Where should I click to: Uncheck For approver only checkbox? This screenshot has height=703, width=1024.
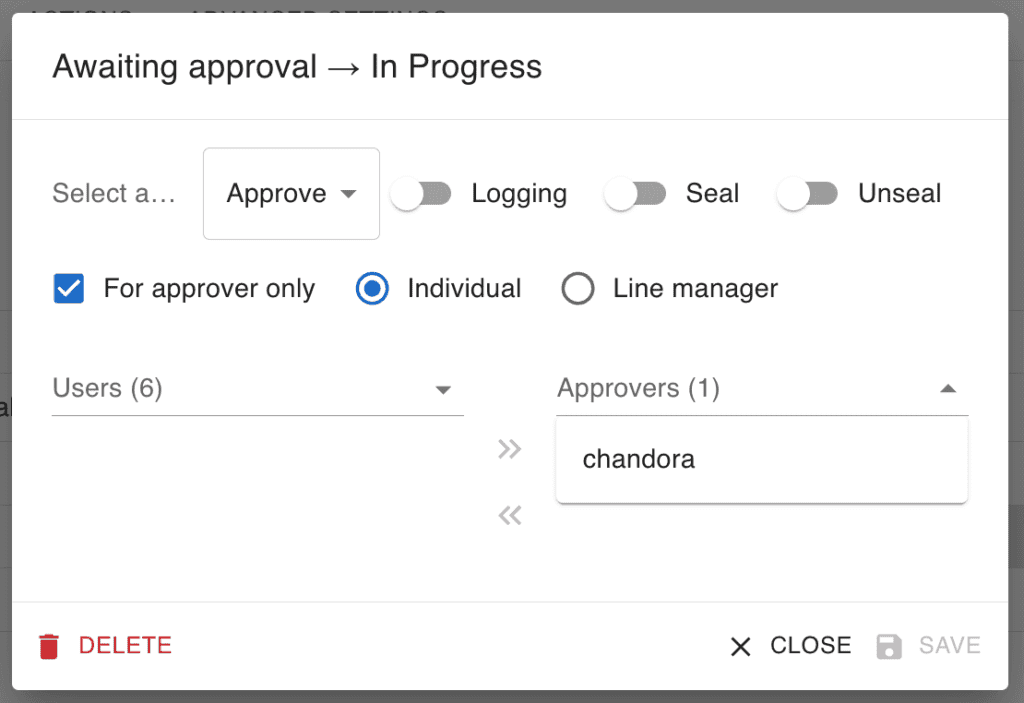[x=69, y=288]
